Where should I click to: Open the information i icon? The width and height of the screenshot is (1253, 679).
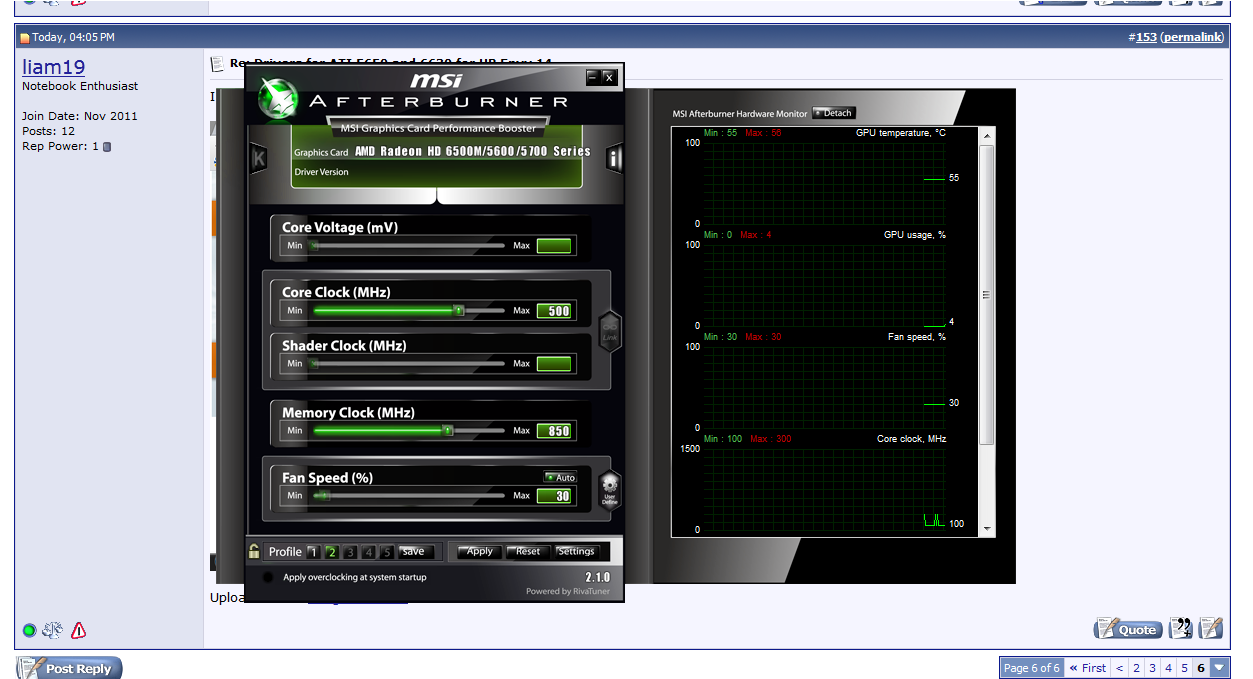coord(614,158)
